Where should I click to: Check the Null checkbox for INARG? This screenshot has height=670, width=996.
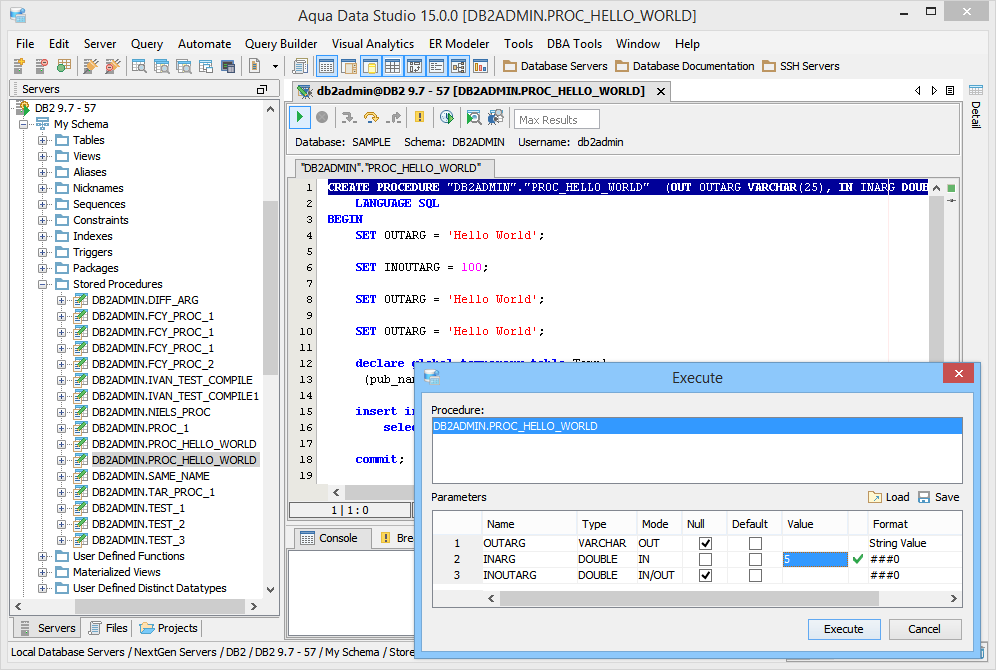point(705,559)
